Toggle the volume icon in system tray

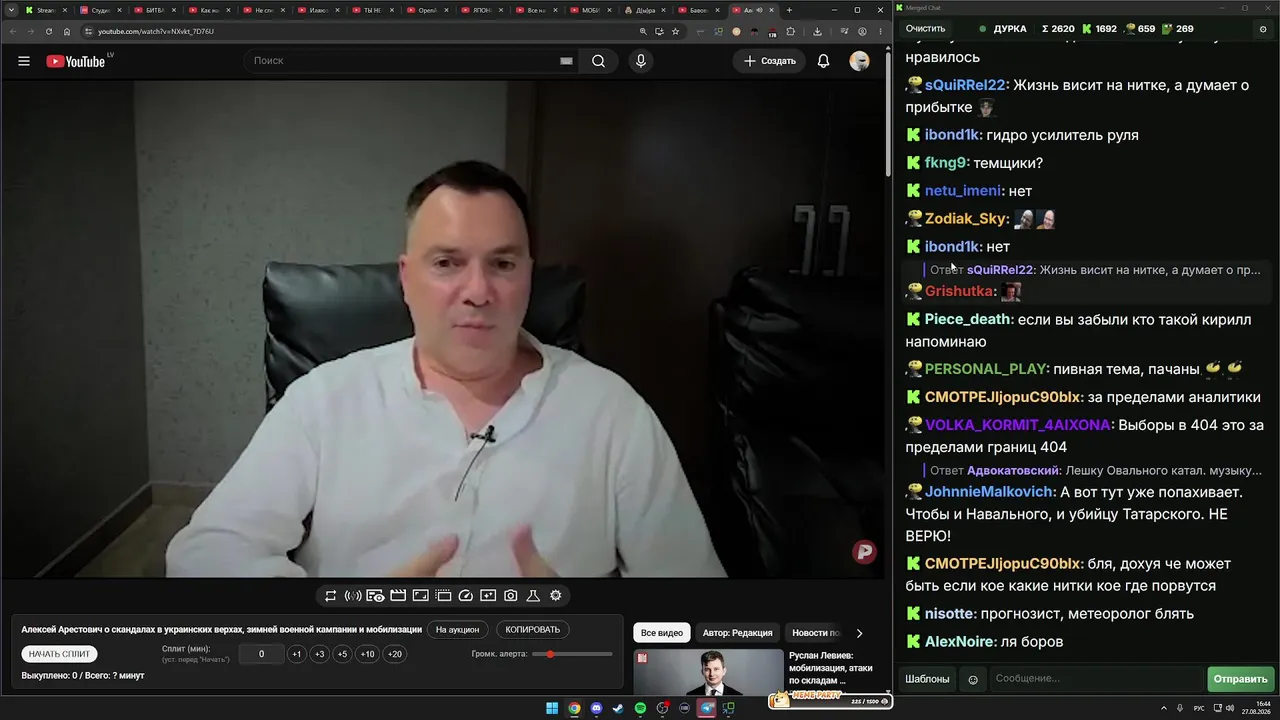tap(1229, 709)
